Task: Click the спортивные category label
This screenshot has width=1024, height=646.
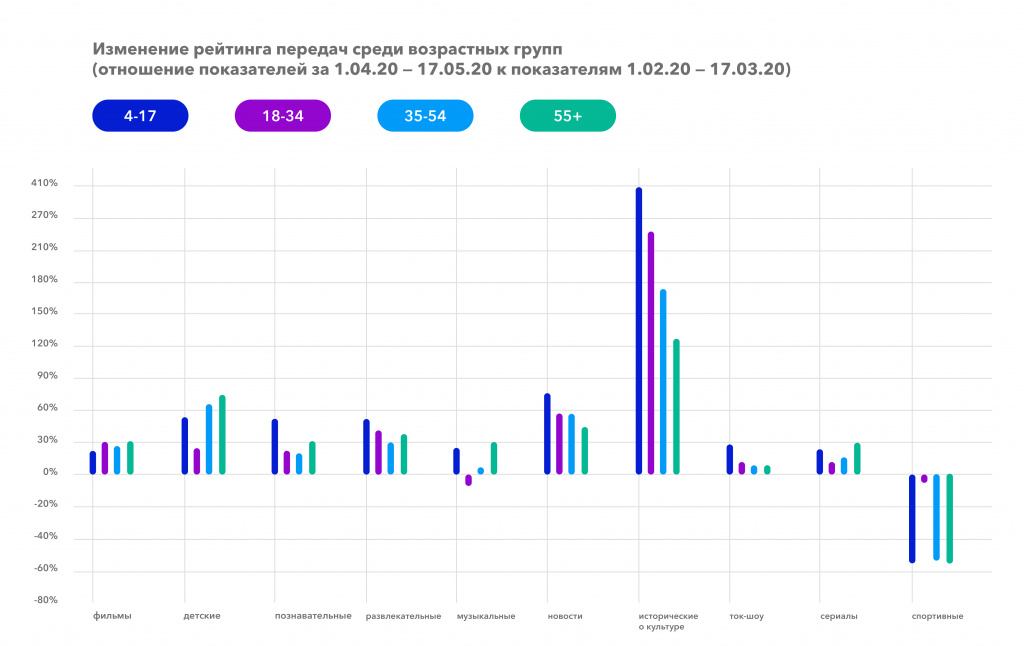Action: (936, 616)
